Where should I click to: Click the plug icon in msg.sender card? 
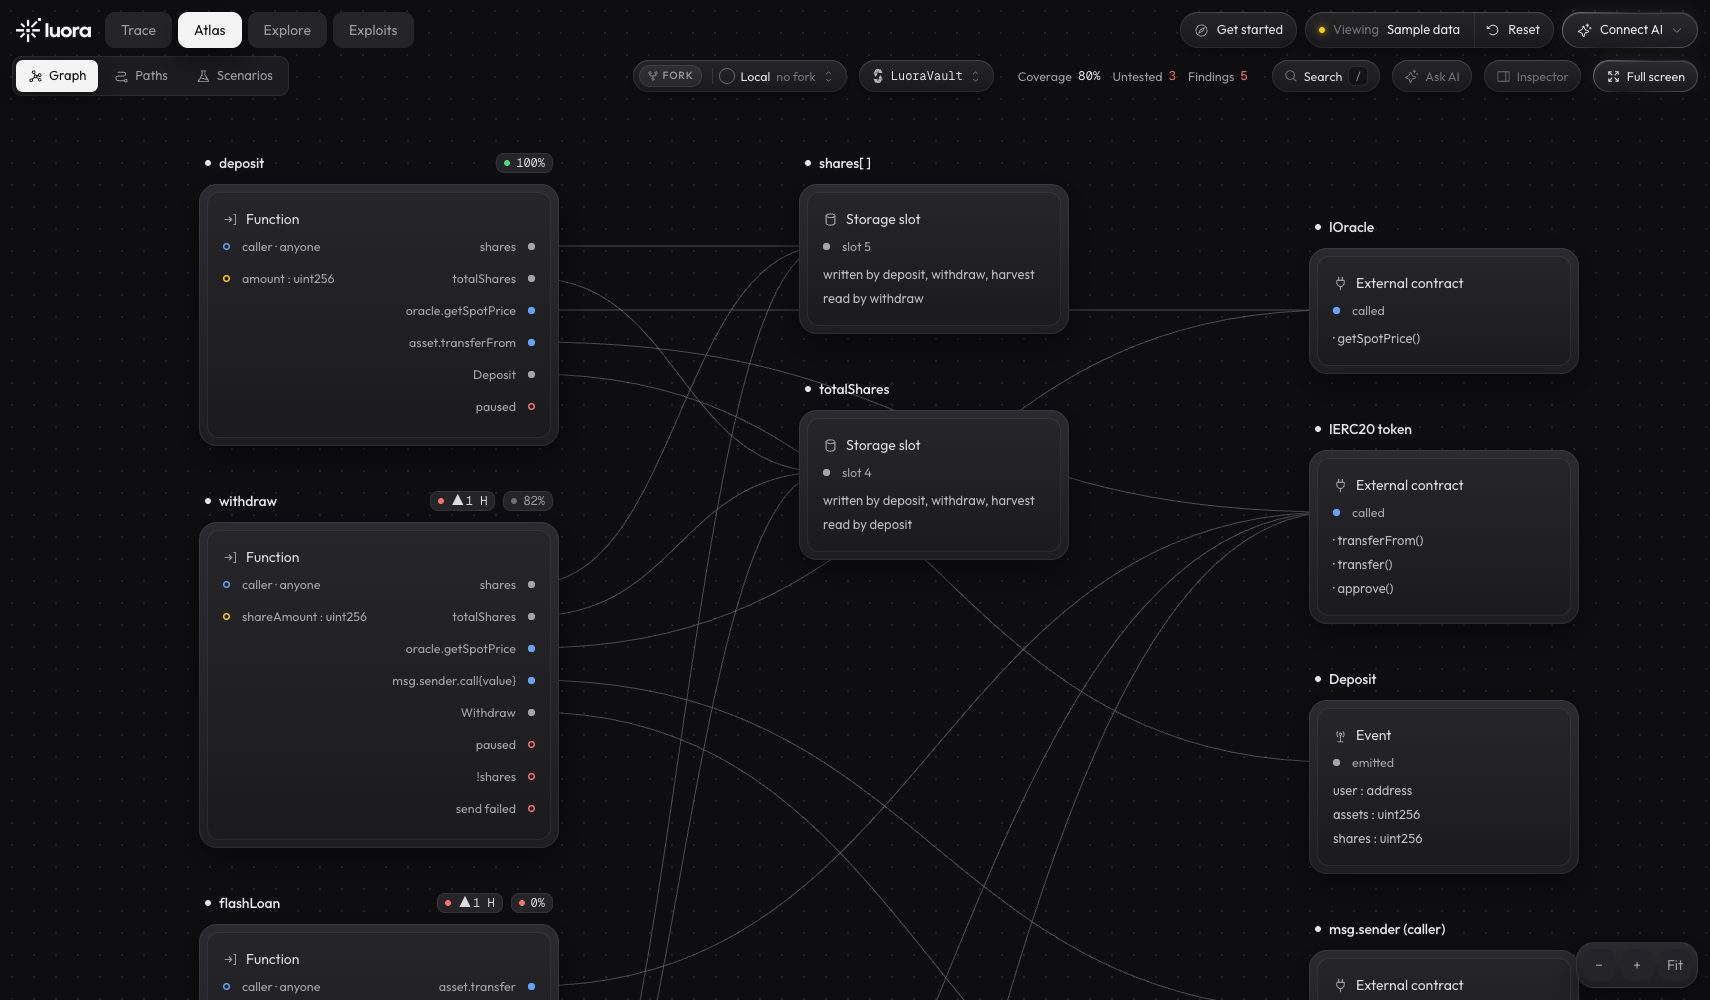(1340, 985)
